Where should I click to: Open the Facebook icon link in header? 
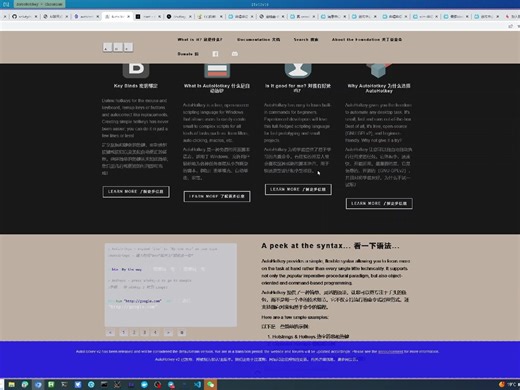click(215, 54)
